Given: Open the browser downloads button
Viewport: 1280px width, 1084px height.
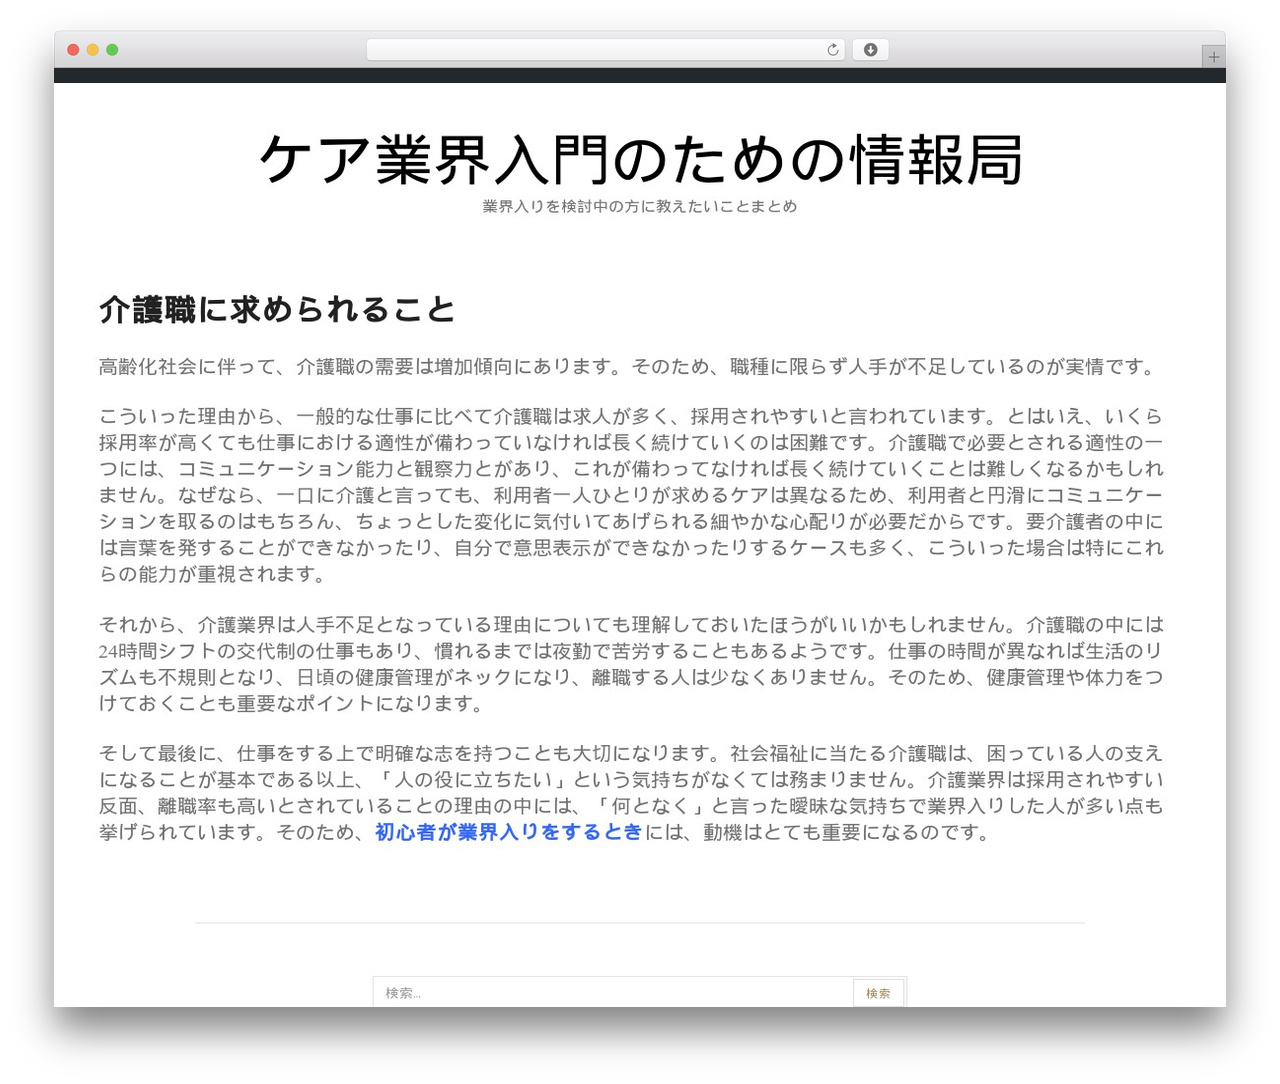Looking at the screenshot, I should click(870, 50).
